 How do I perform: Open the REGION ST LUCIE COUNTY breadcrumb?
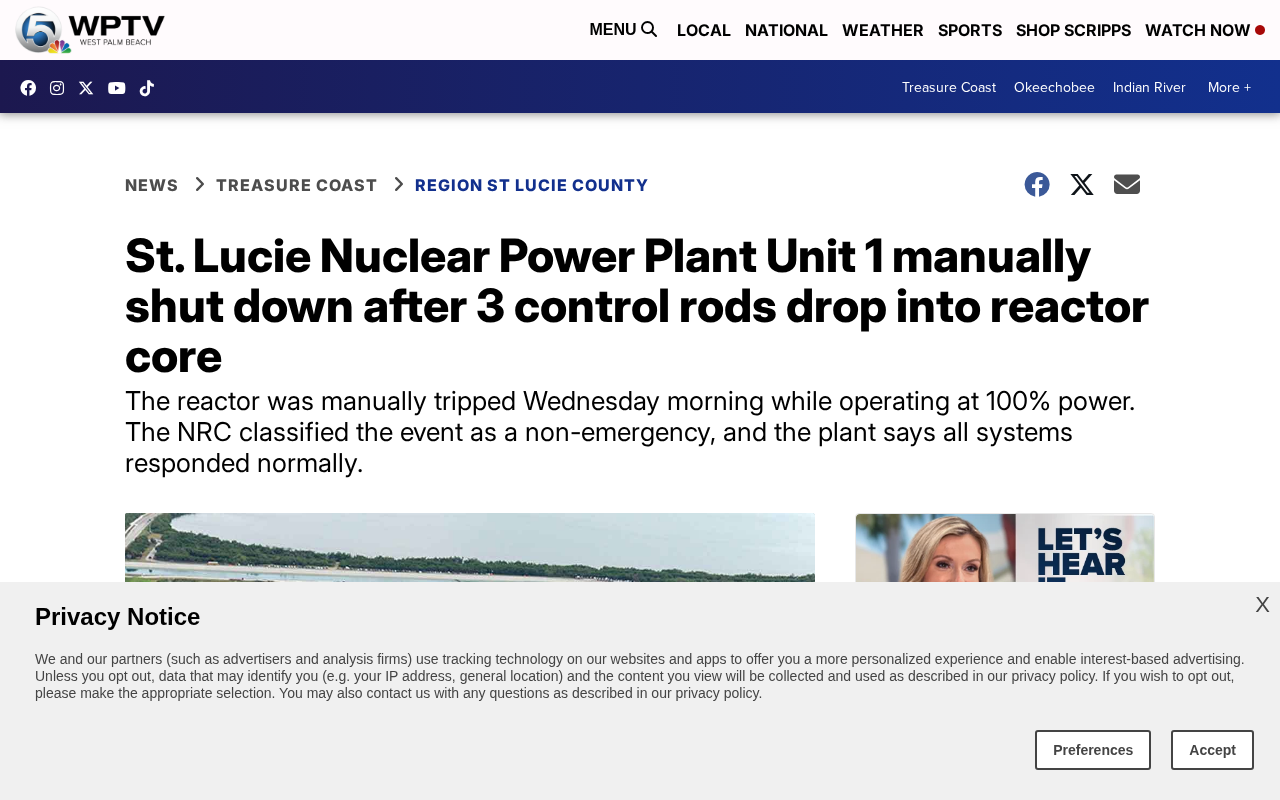point(532,185)
